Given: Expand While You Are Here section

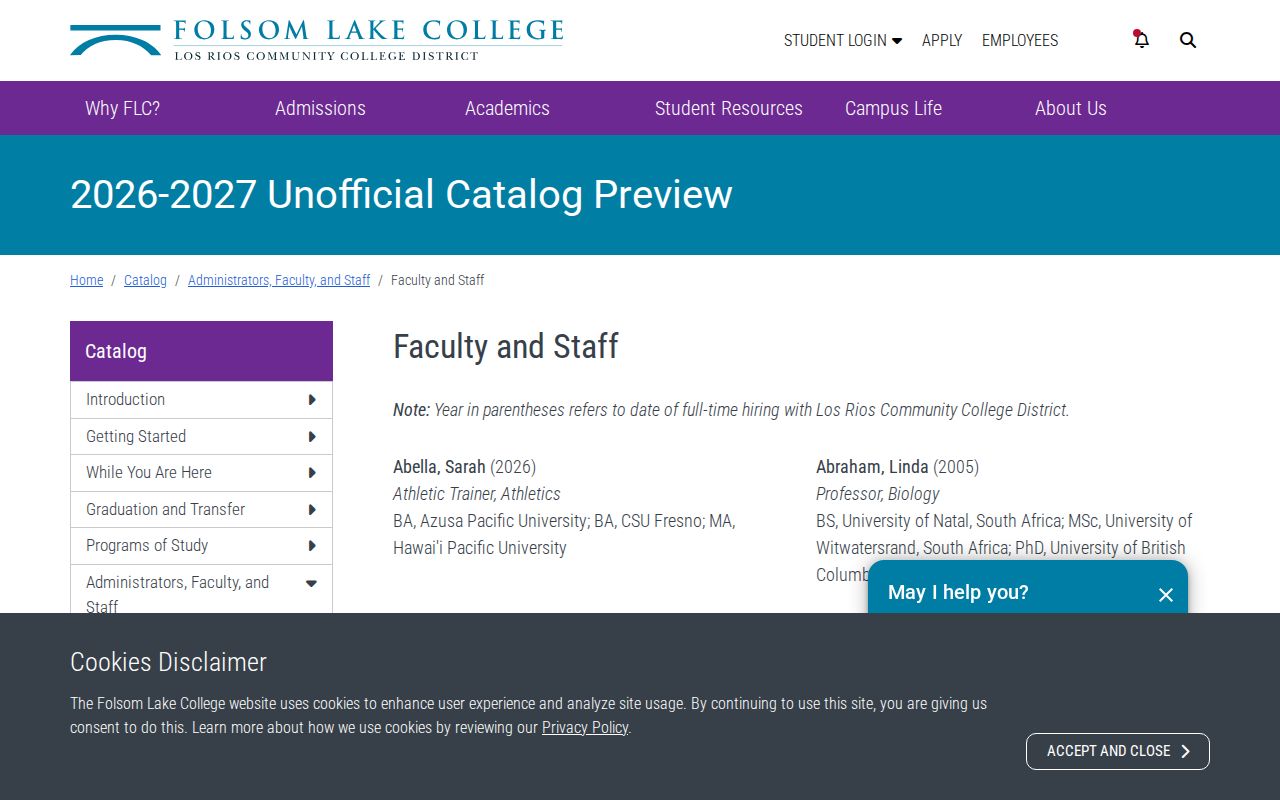Looking at the screenshot, I should point(312,473).
